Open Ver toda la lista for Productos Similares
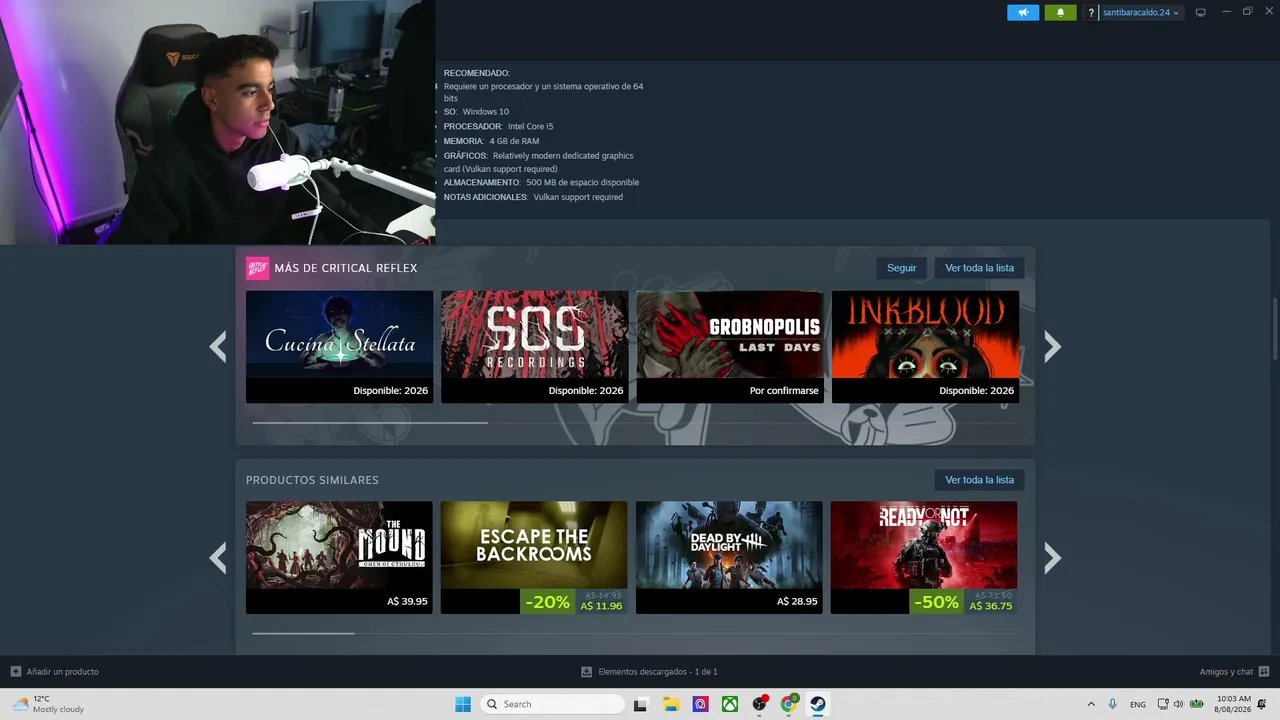The height and width of the screenshot is (720, 1280). coord(979,480)
